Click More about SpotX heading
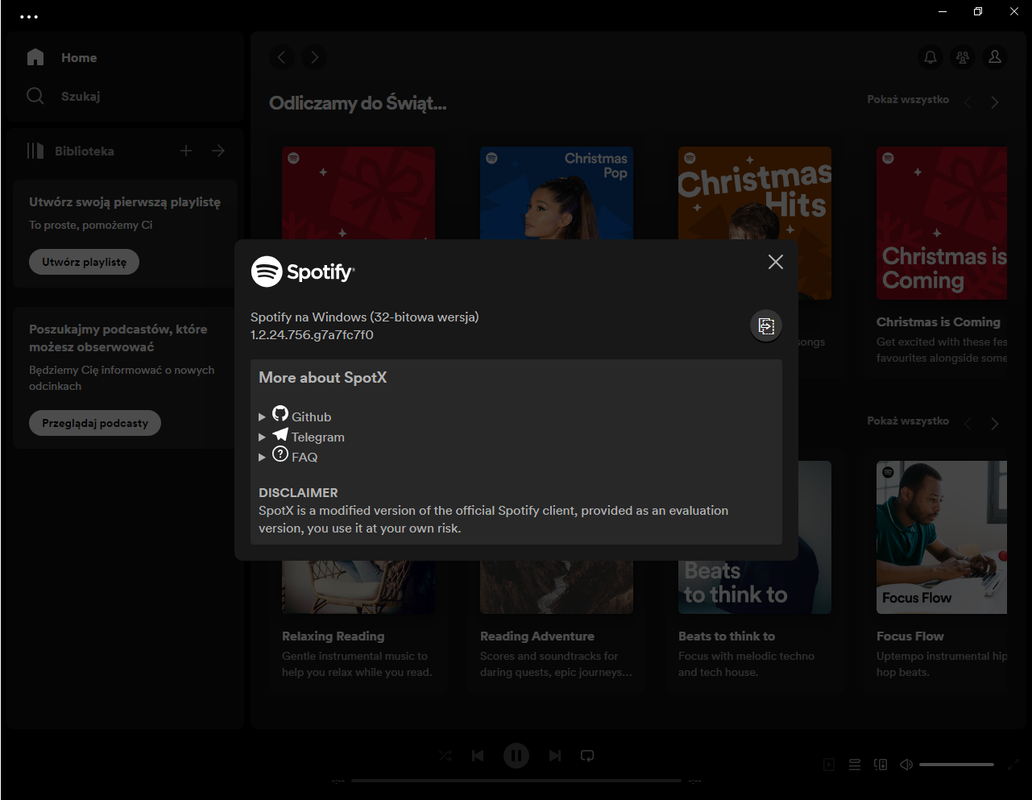This screenshot has height=800, width=1032. point(322,378)
